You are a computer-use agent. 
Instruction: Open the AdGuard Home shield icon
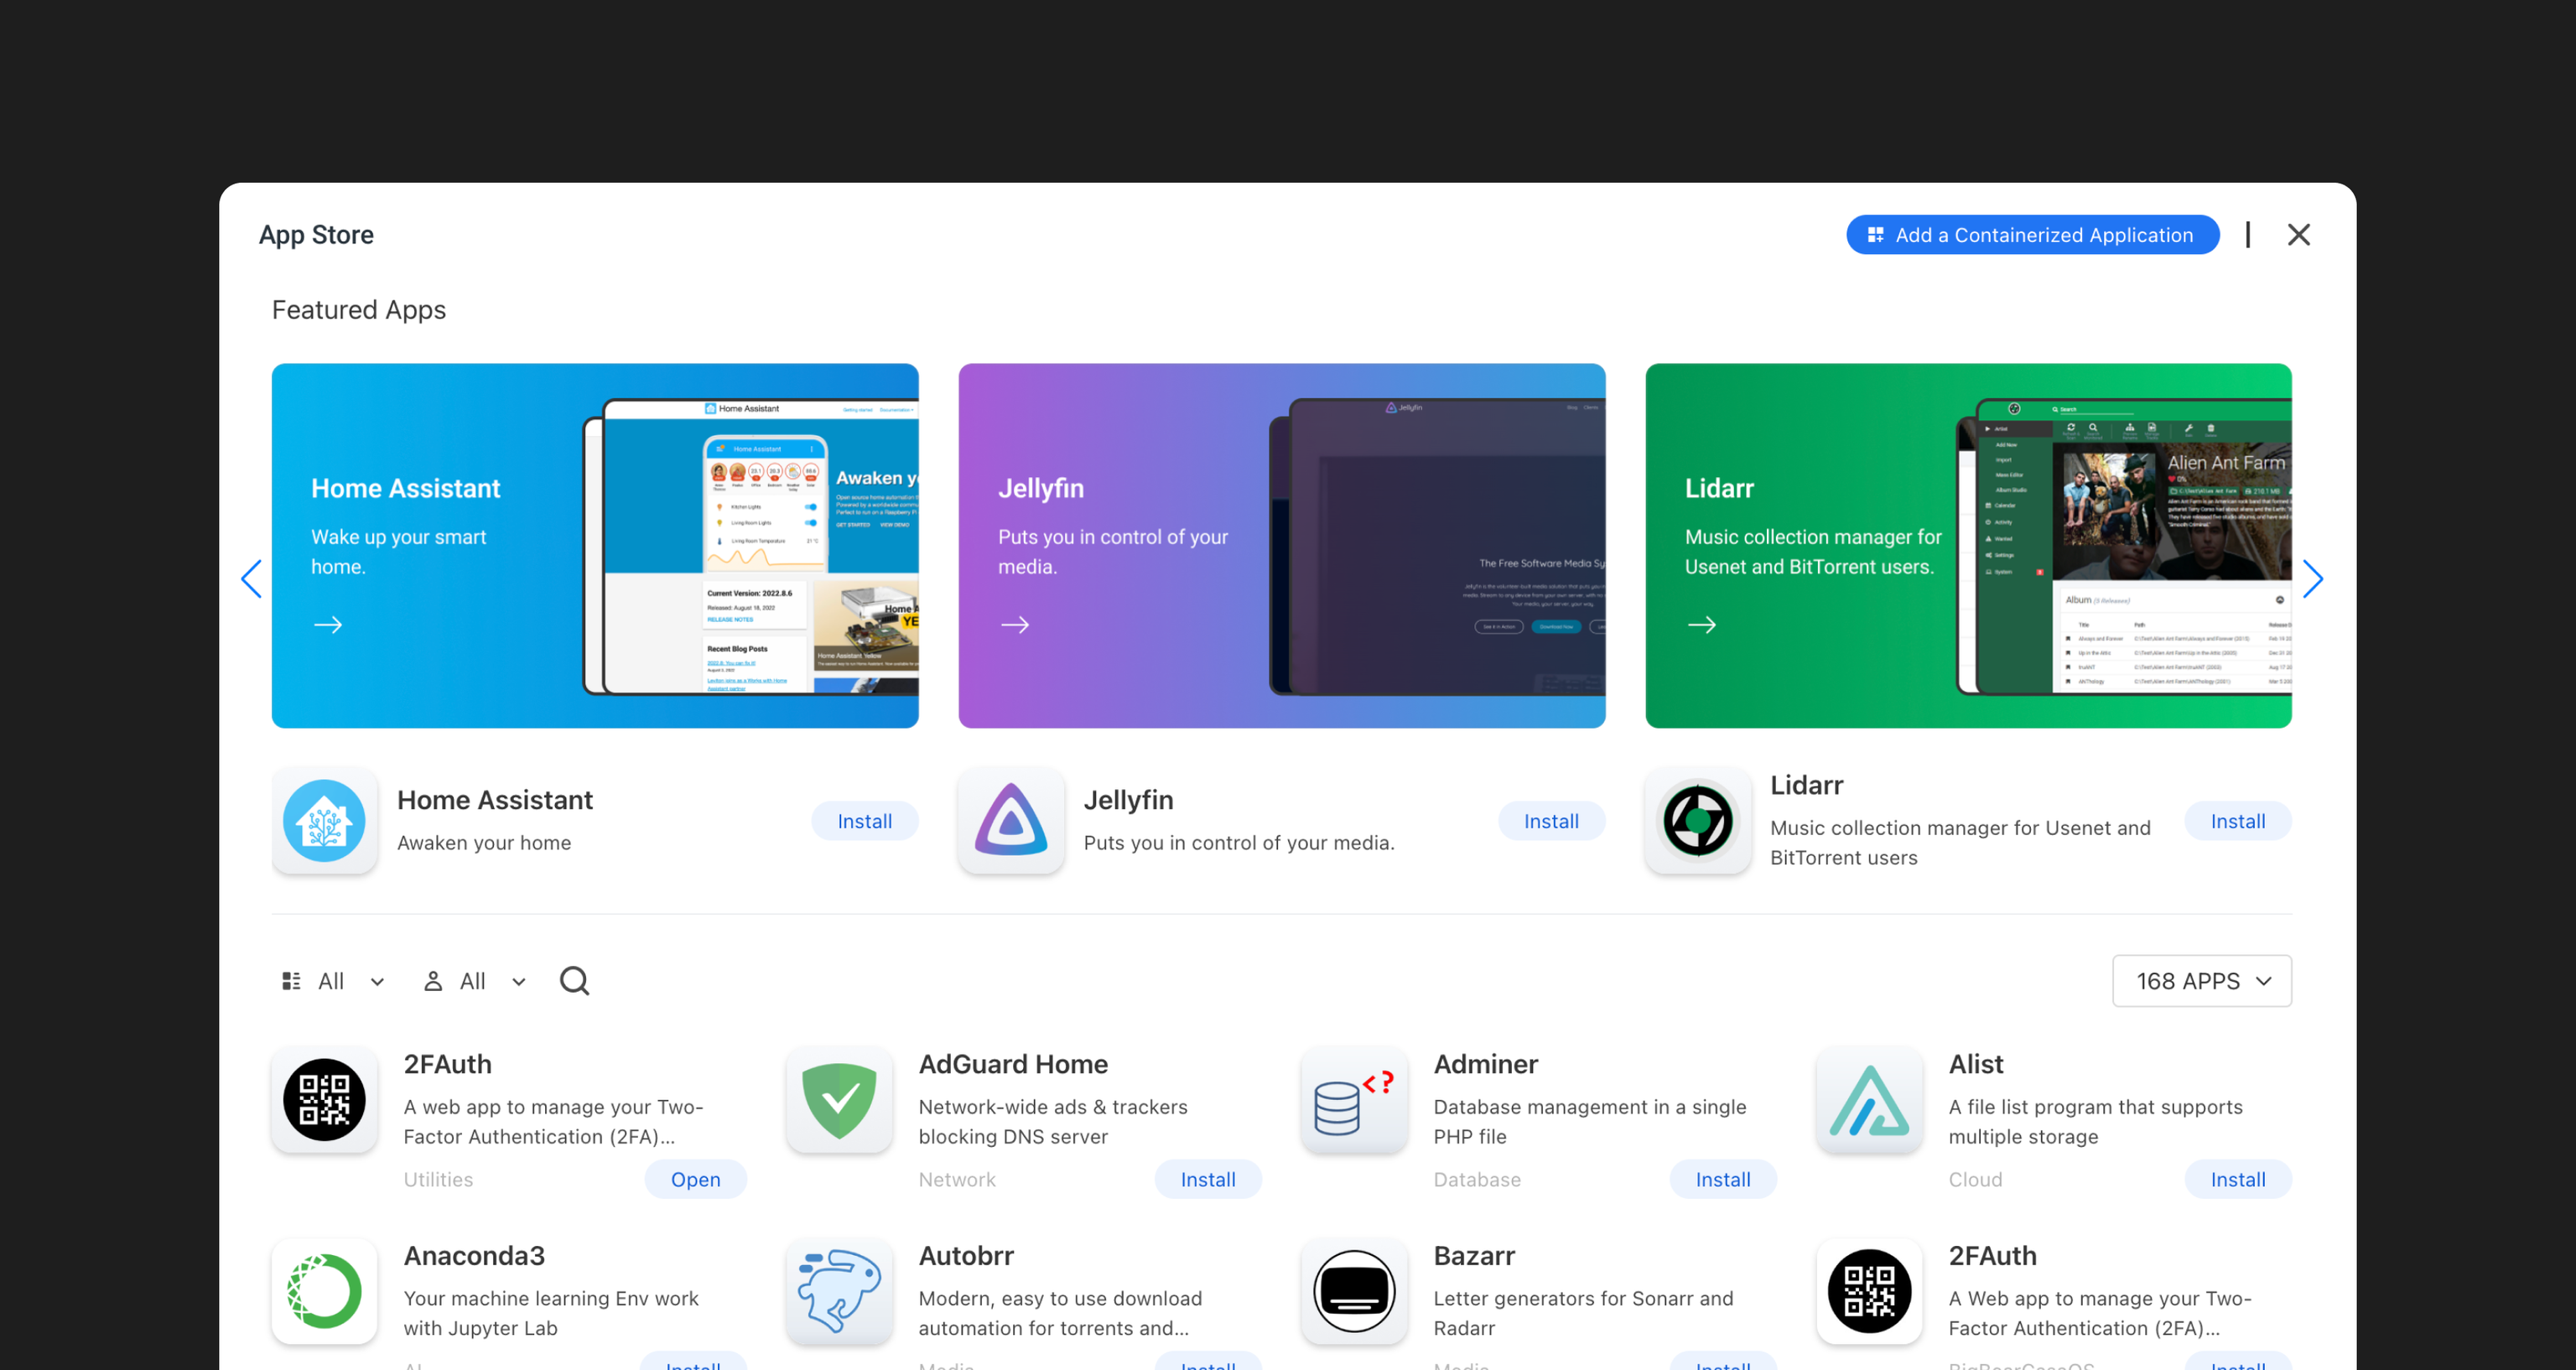pyautogui.click(x=839, y=1100)
